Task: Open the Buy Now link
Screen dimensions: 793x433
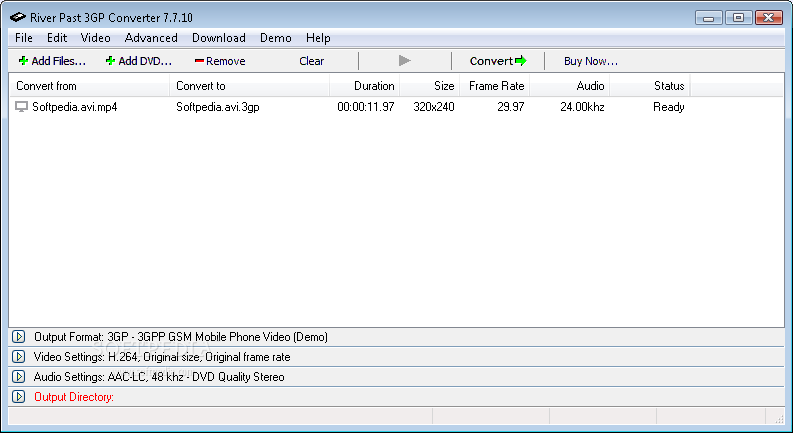Action: pyautogui.click(x=591, y=61)
